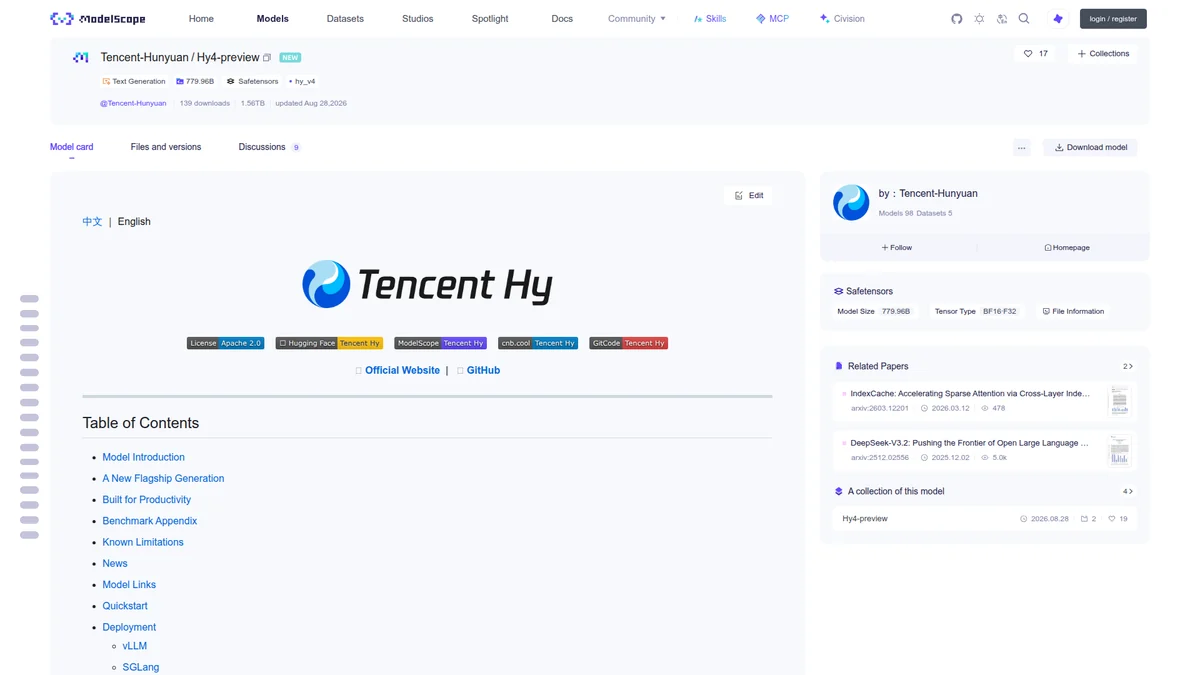
Task: Click the Download model button
Action: pos(1090,147)
